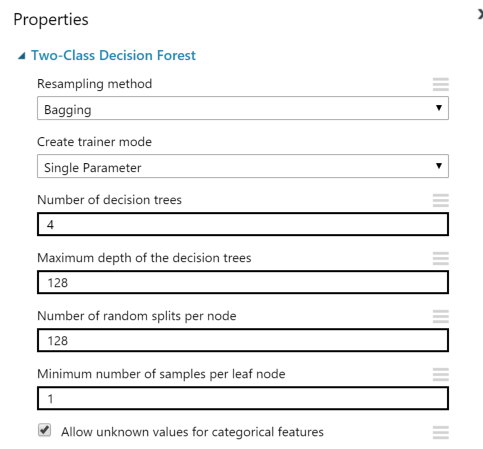Click the dropdown arrow on Single Parameter selector
The width and height of the screenshot is (483, 449).
(439, 166)
